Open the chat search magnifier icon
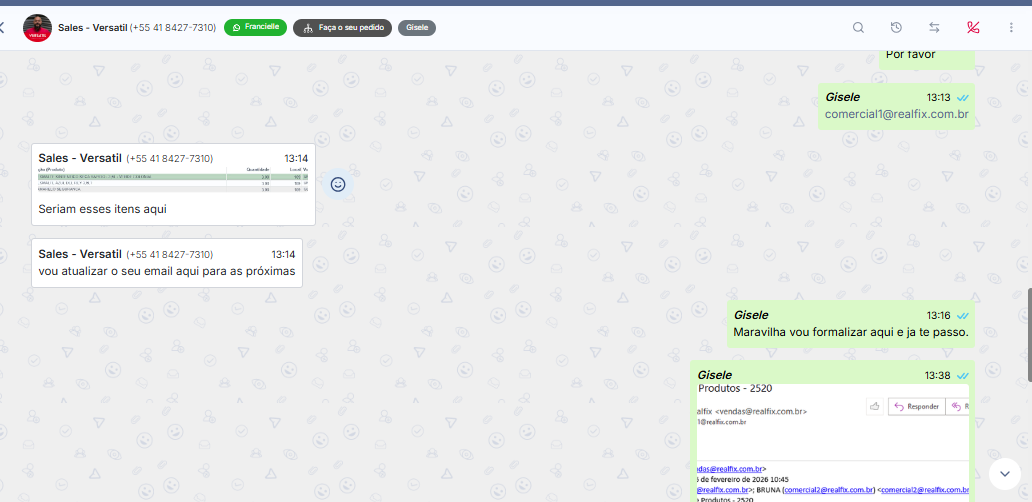1032x502 pixels. pos(858,28)
